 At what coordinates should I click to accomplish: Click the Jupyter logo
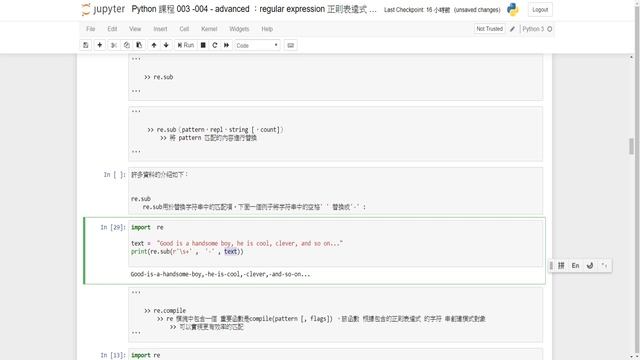click(103, 9)
